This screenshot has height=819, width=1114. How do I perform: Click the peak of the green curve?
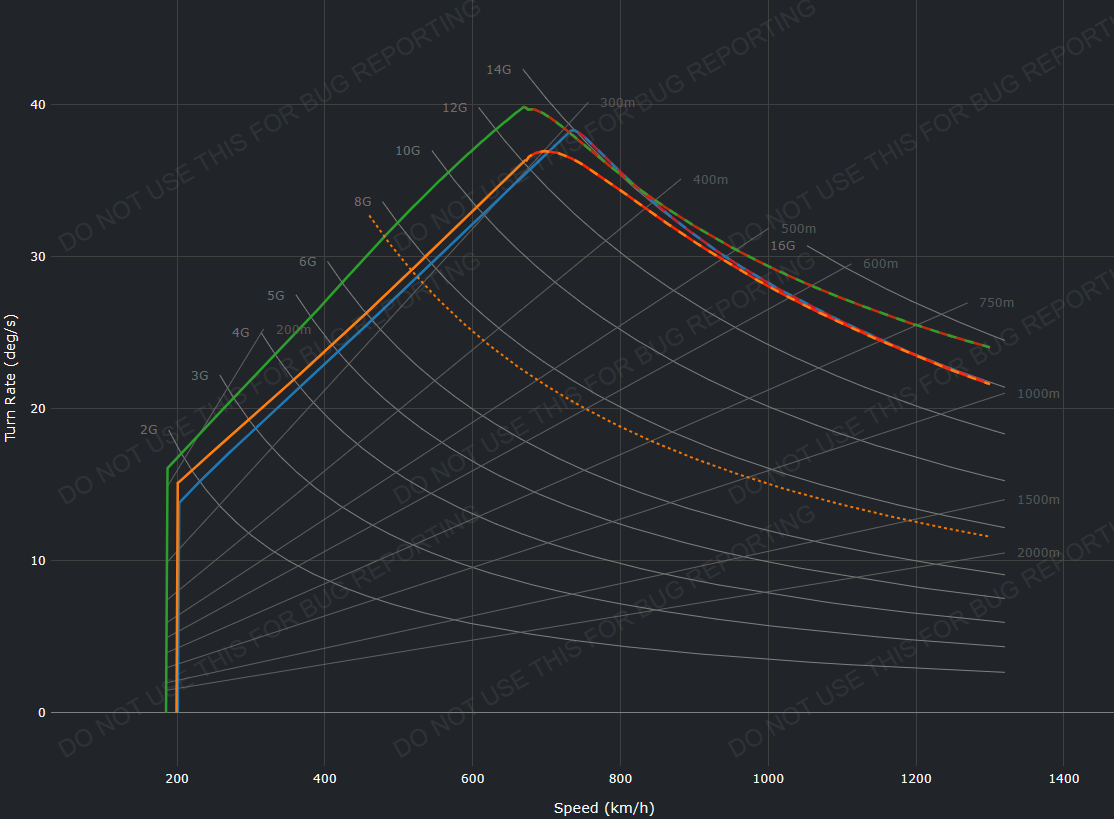[x=524, y=107]
